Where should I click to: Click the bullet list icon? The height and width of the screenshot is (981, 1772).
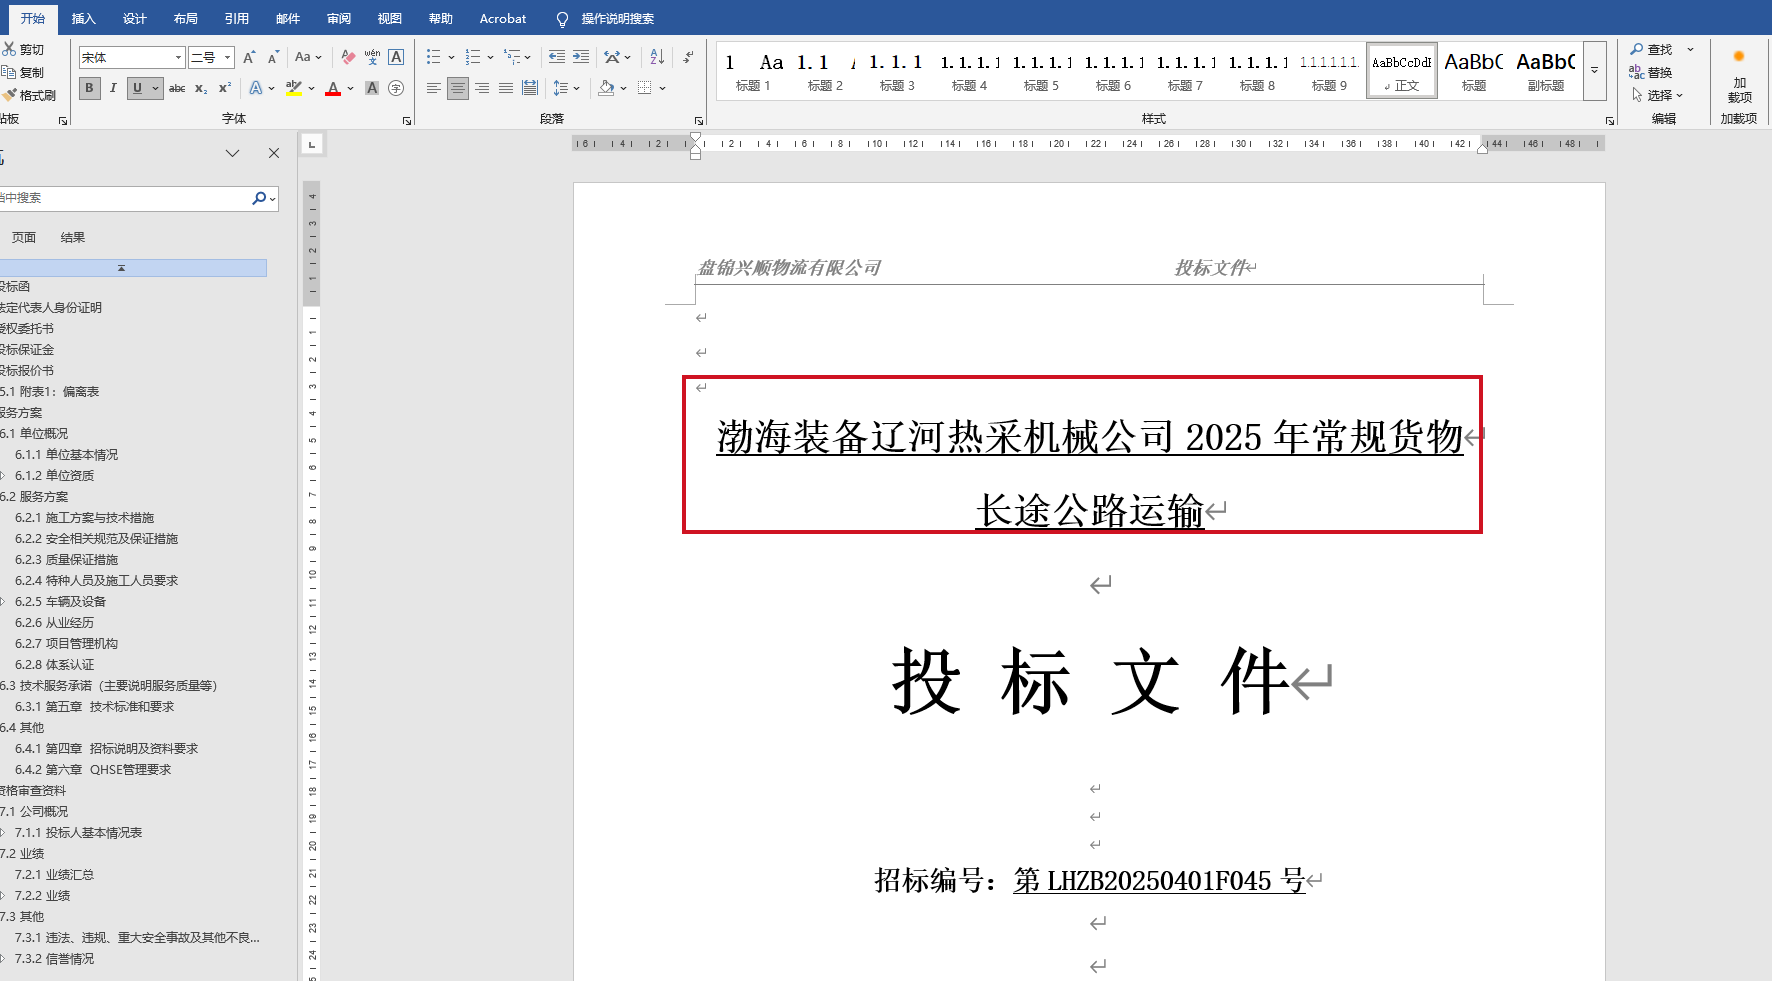pos(434,57)
